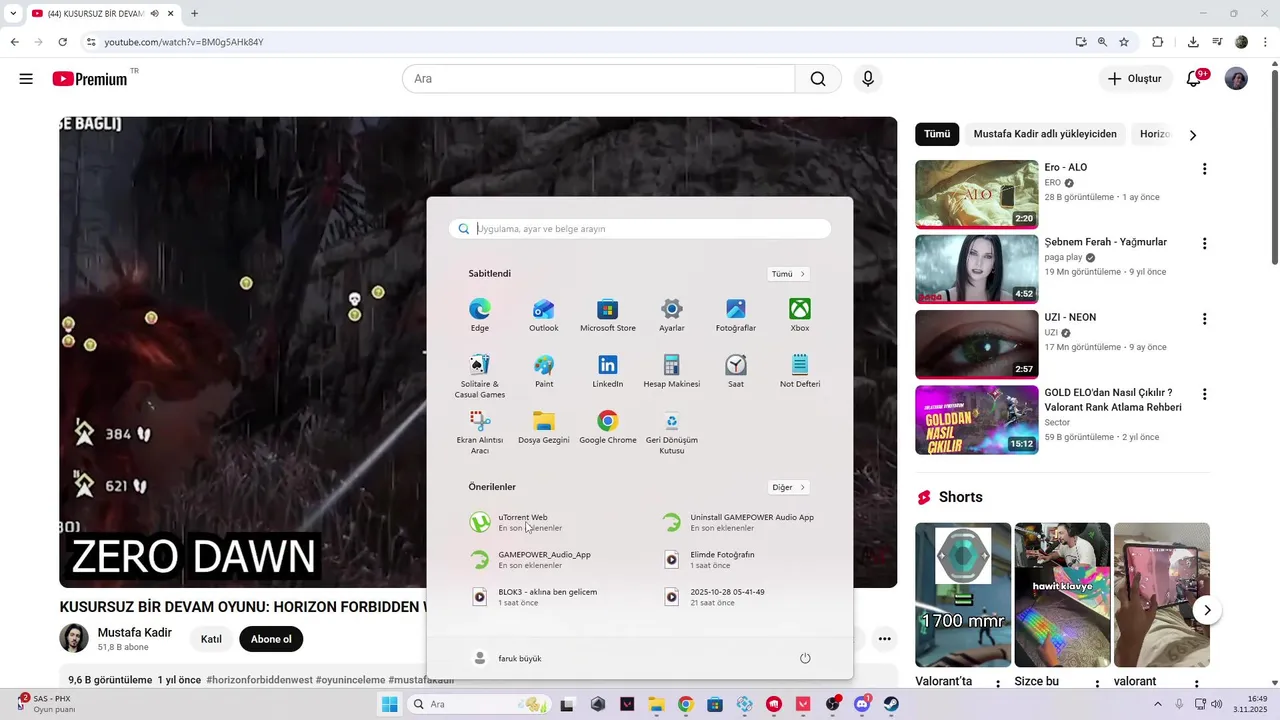Click the Katıl join button
Image resolution: width=1280 pixels, height=720 pixels.
point(211,639)
